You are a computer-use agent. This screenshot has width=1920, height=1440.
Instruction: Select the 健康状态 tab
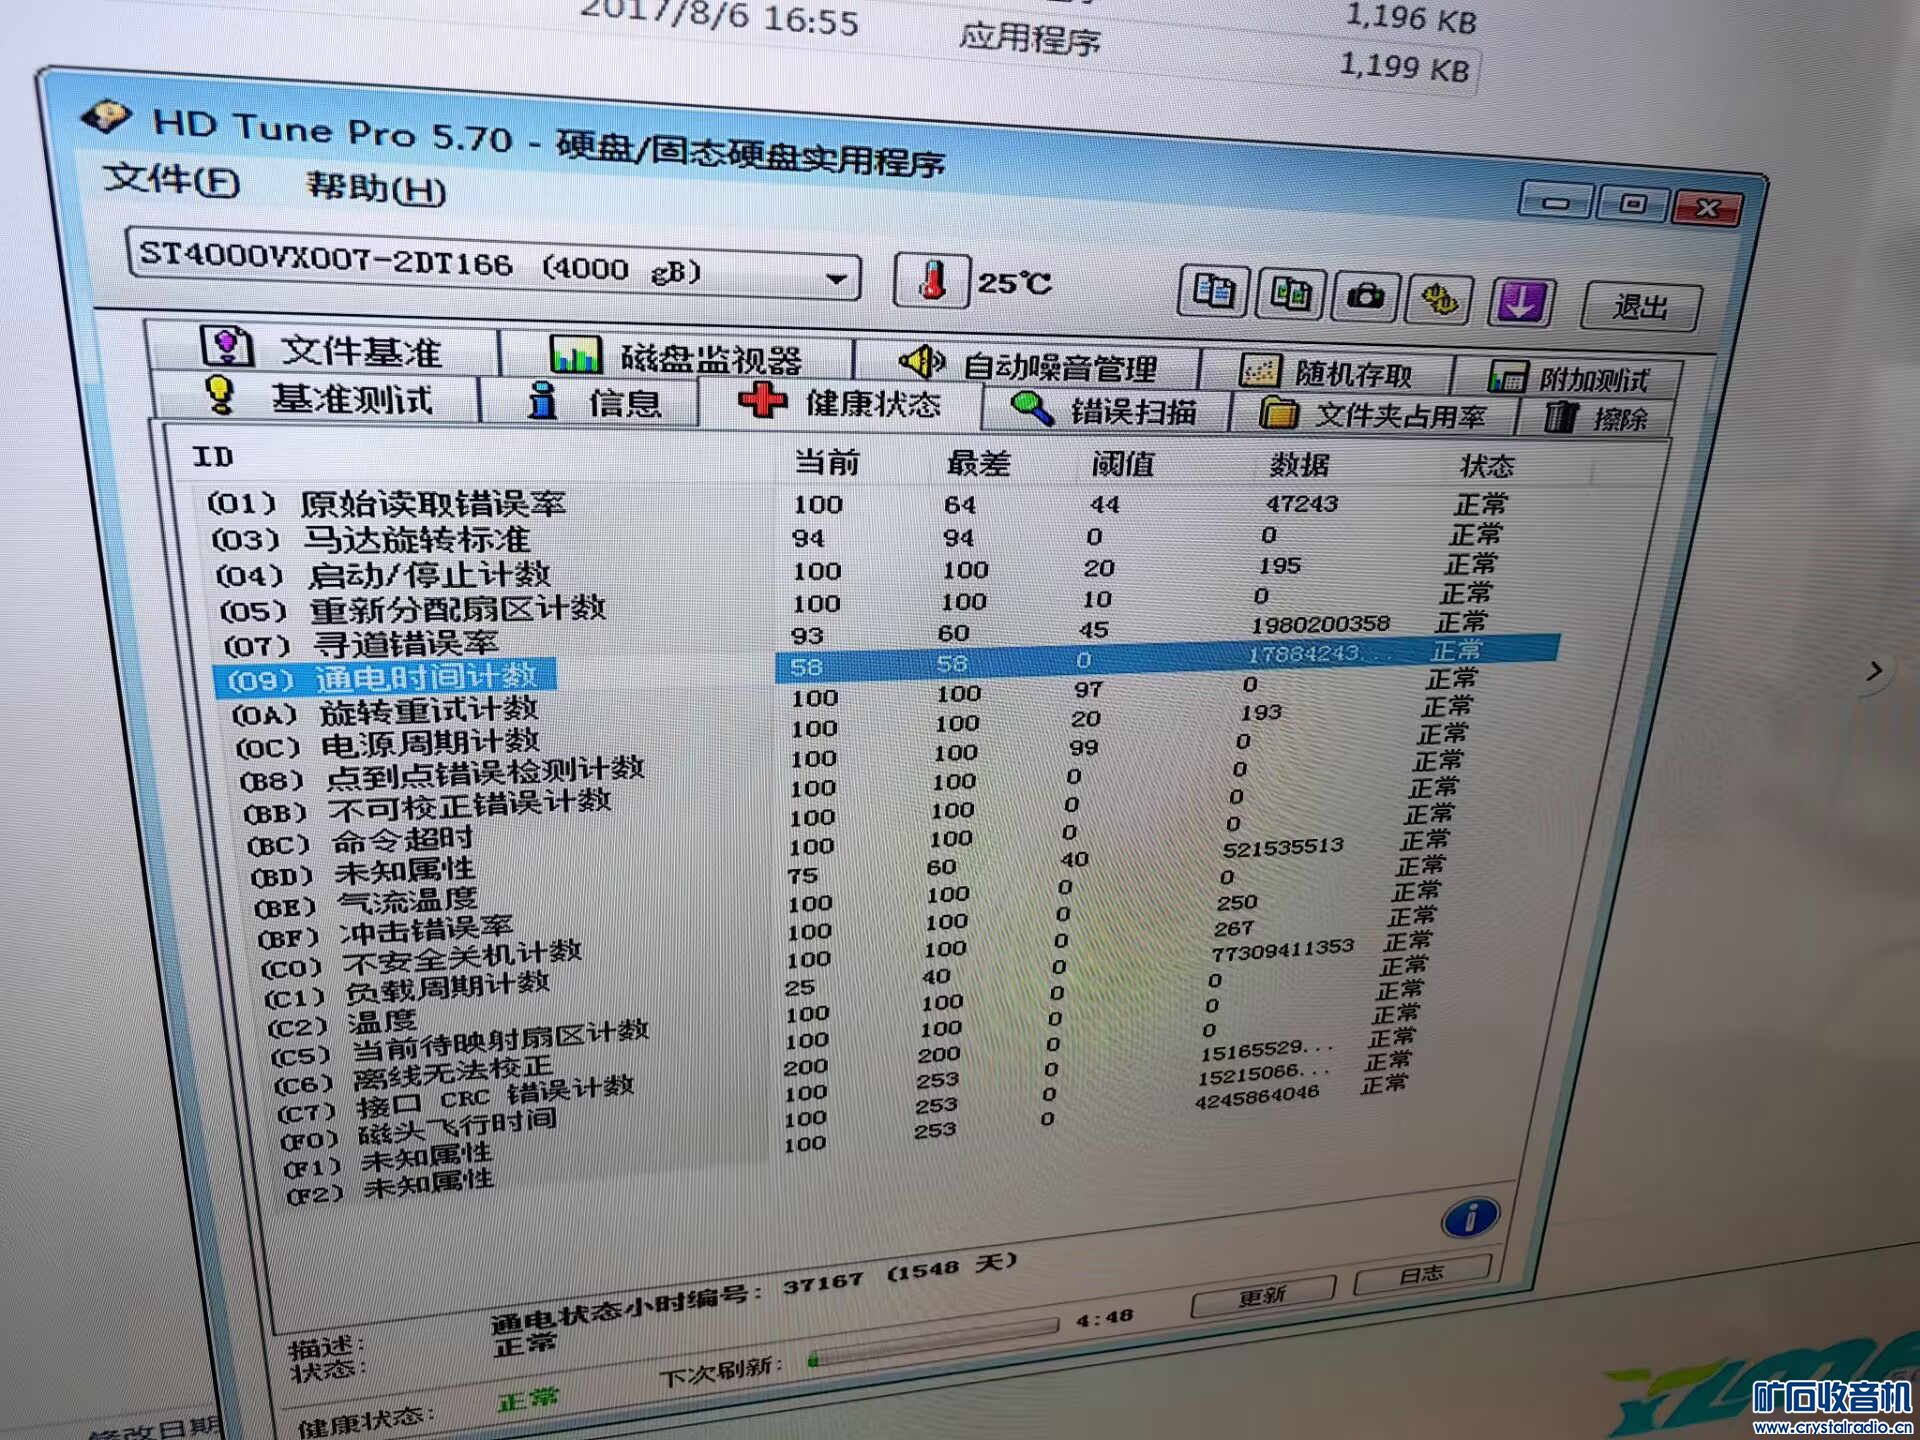pos(840,401)
